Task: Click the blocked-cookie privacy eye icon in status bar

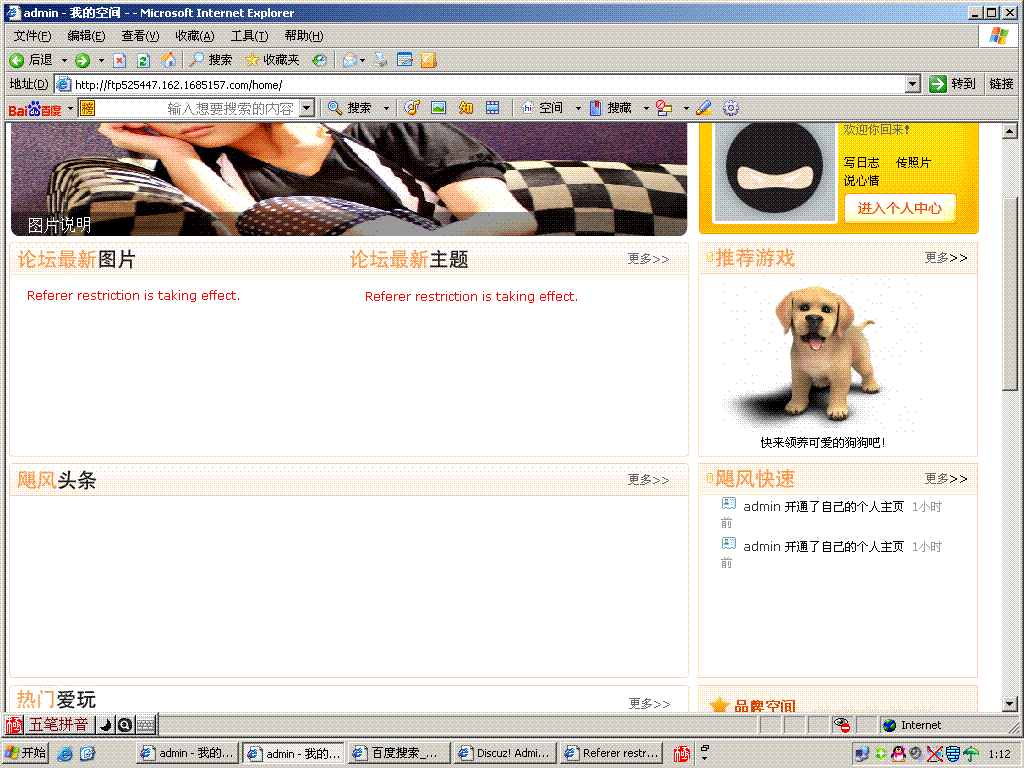Action: 842,725
